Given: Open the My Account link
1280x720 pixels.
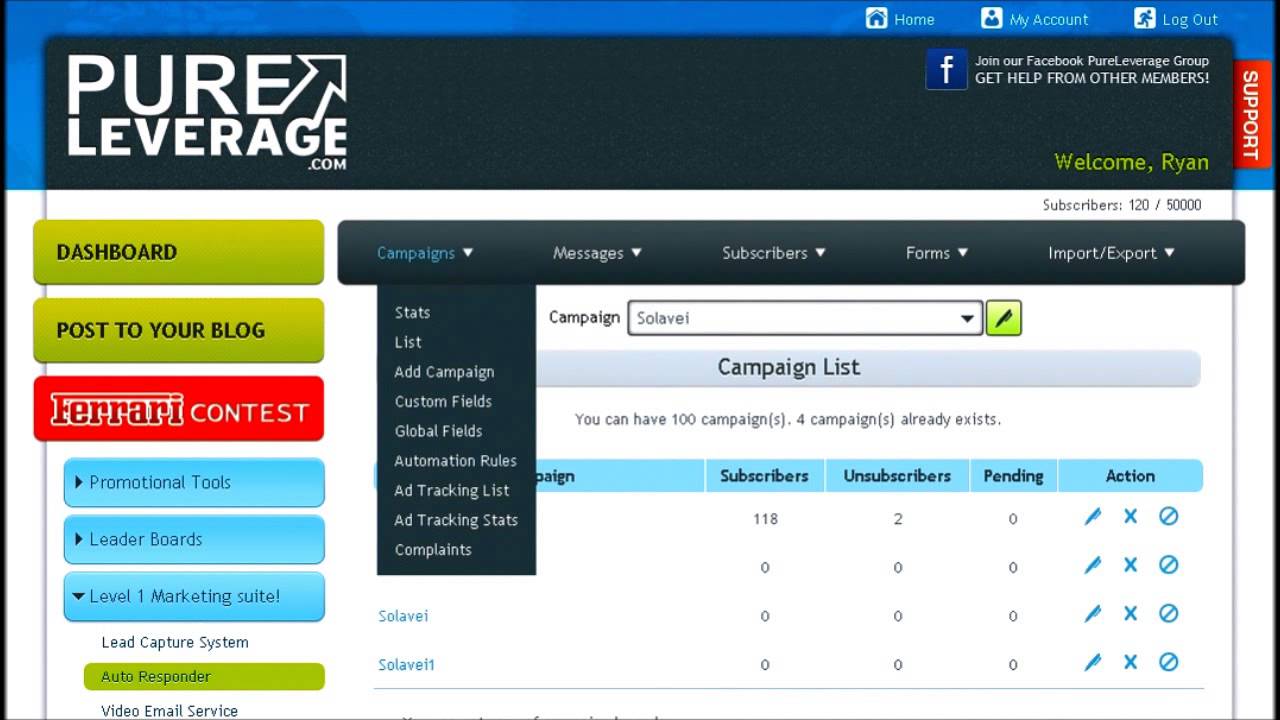Looking at the screenshot, I should 1049,19.
